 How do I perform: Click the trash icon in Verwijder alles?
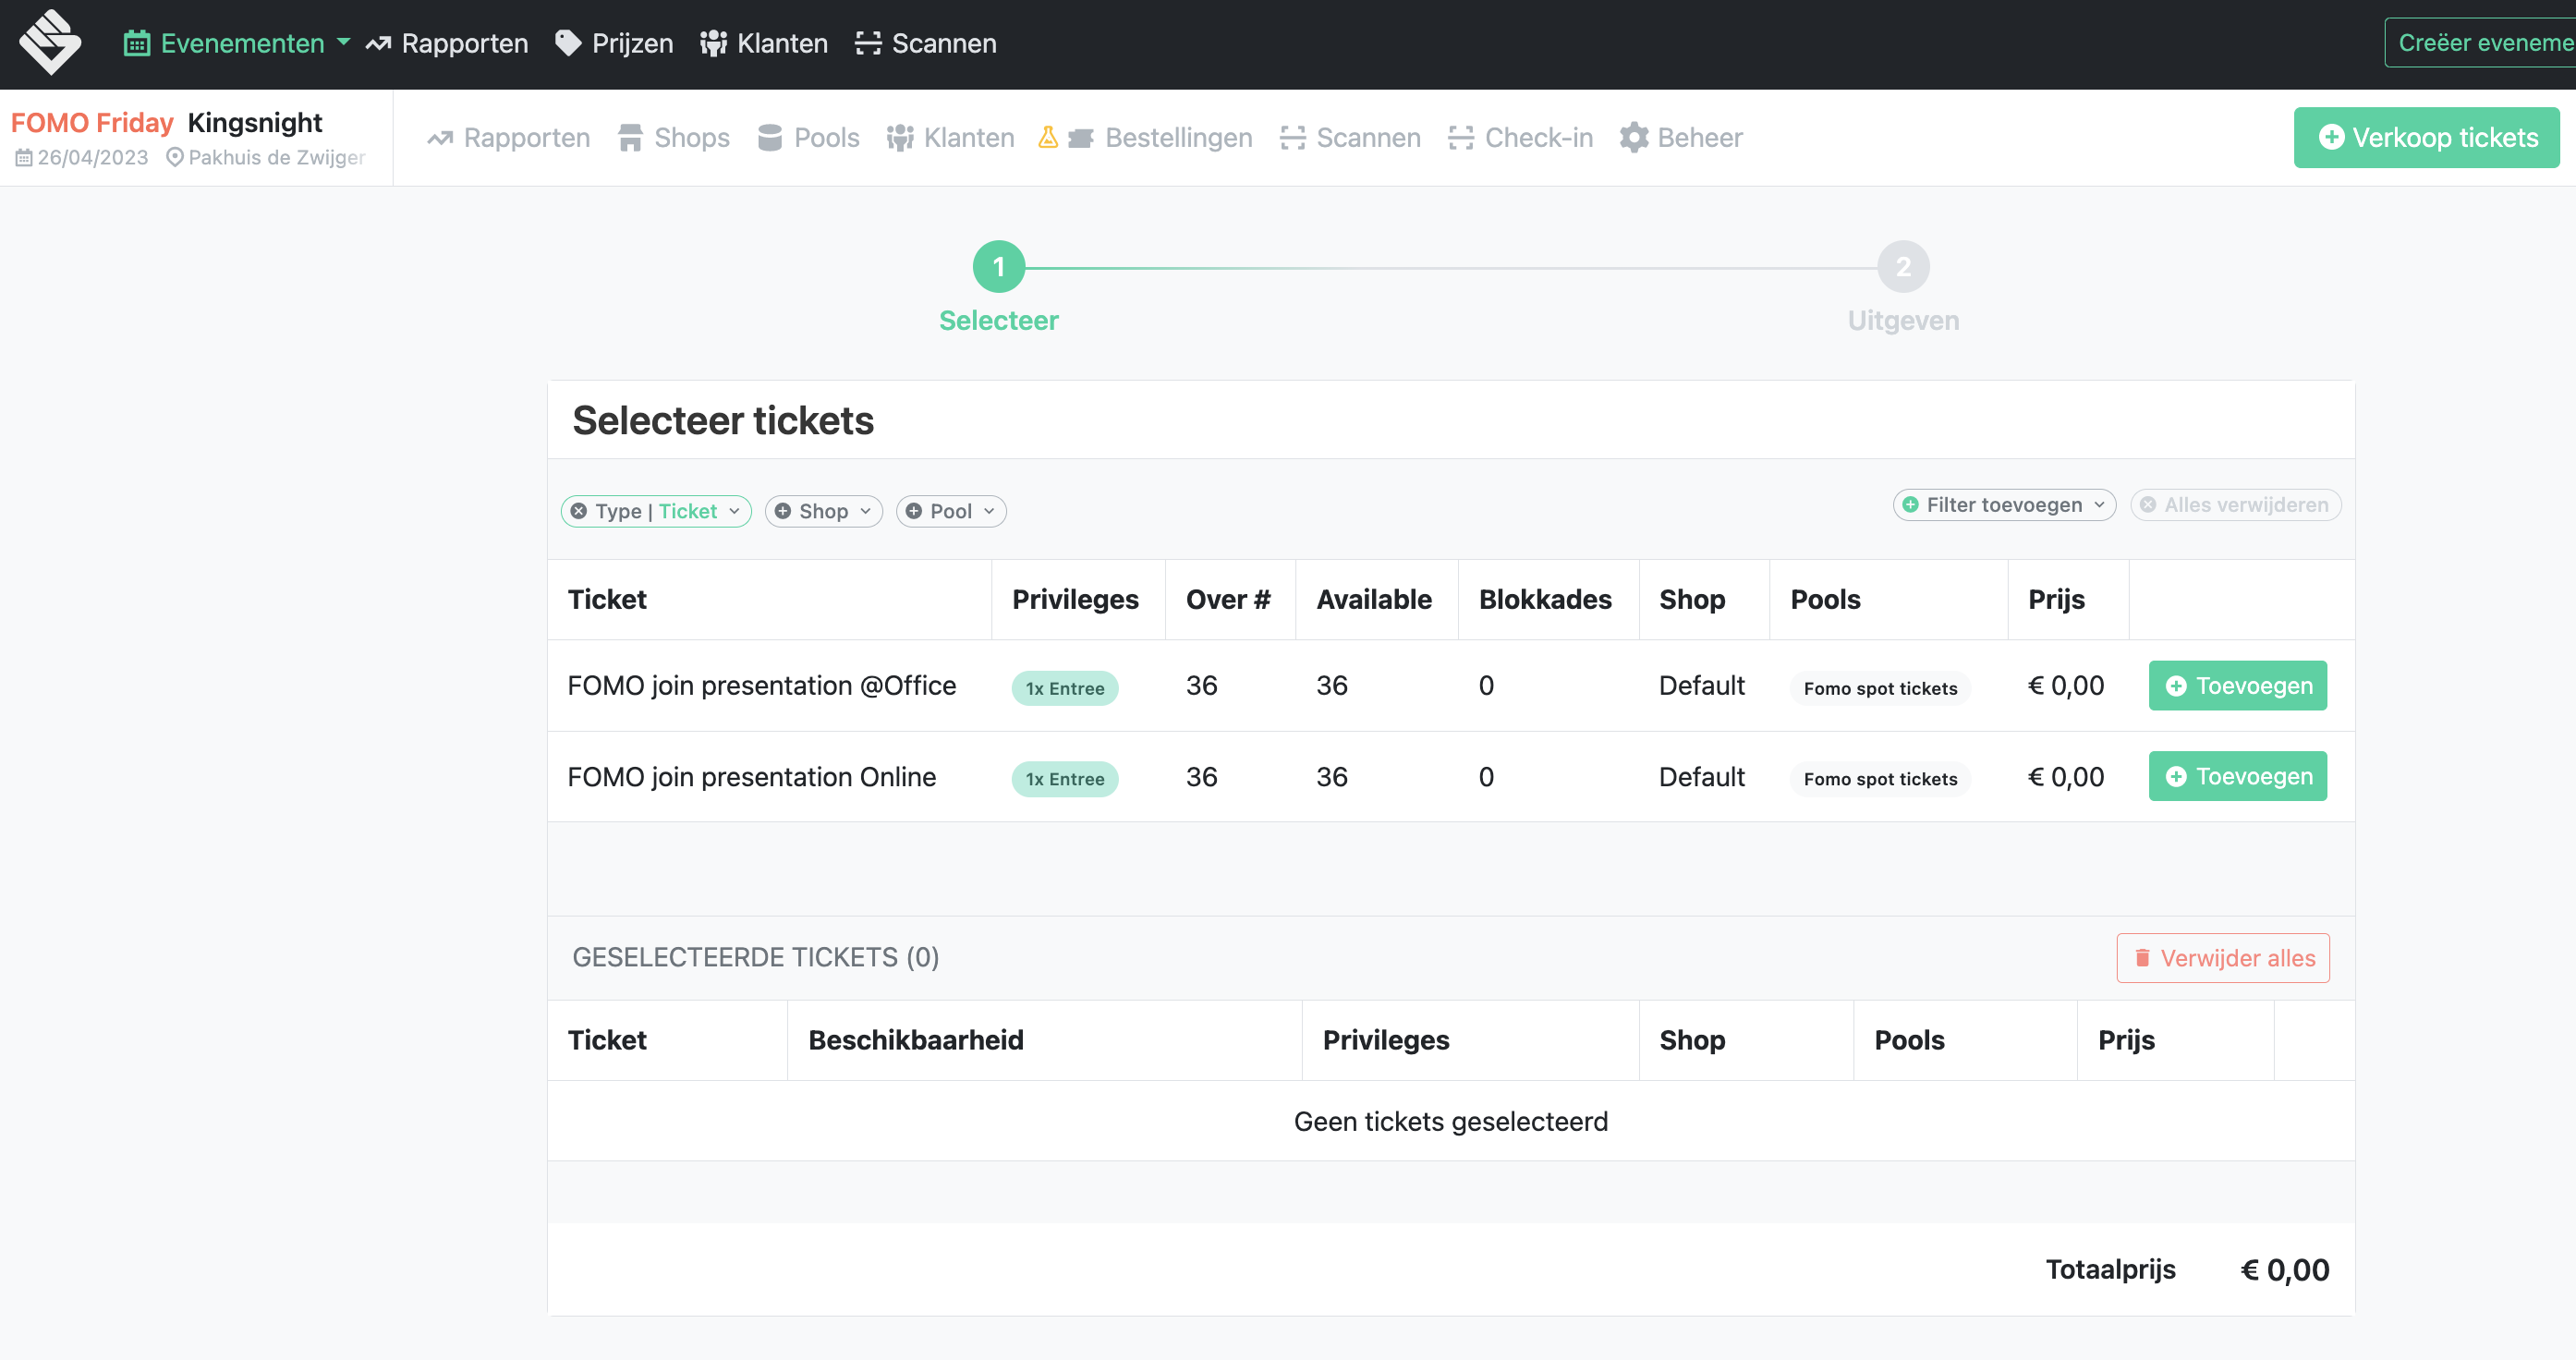click(2142, 958)
